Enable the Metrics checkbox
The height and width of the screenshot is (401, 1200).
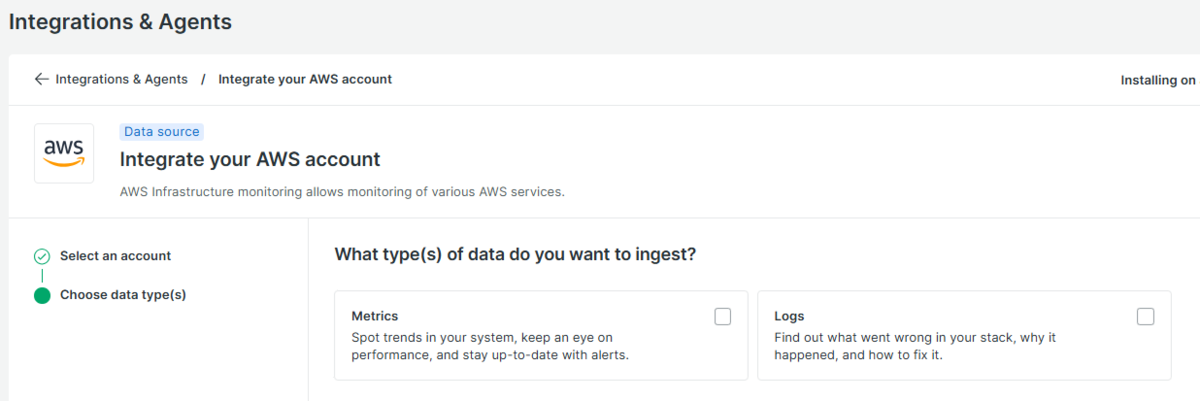(723, 317)
